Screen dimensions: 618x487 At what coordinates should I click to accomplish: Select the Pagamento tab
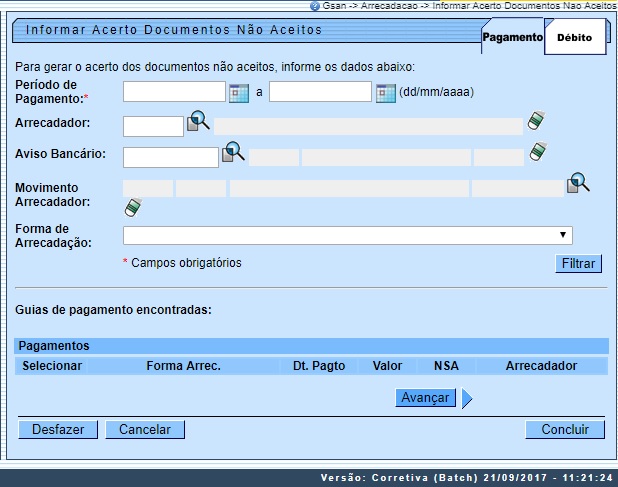(x=512, y=37)
